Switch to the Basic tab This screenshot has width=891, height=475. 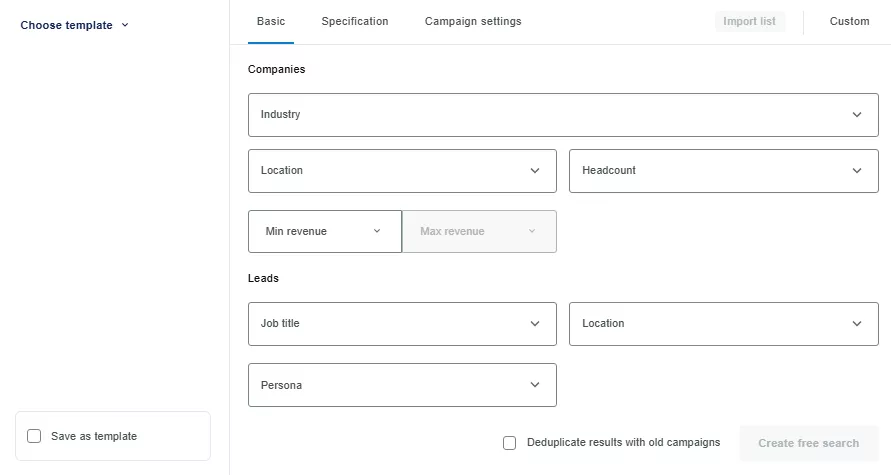pyautogui.click(x=271, y=22)
